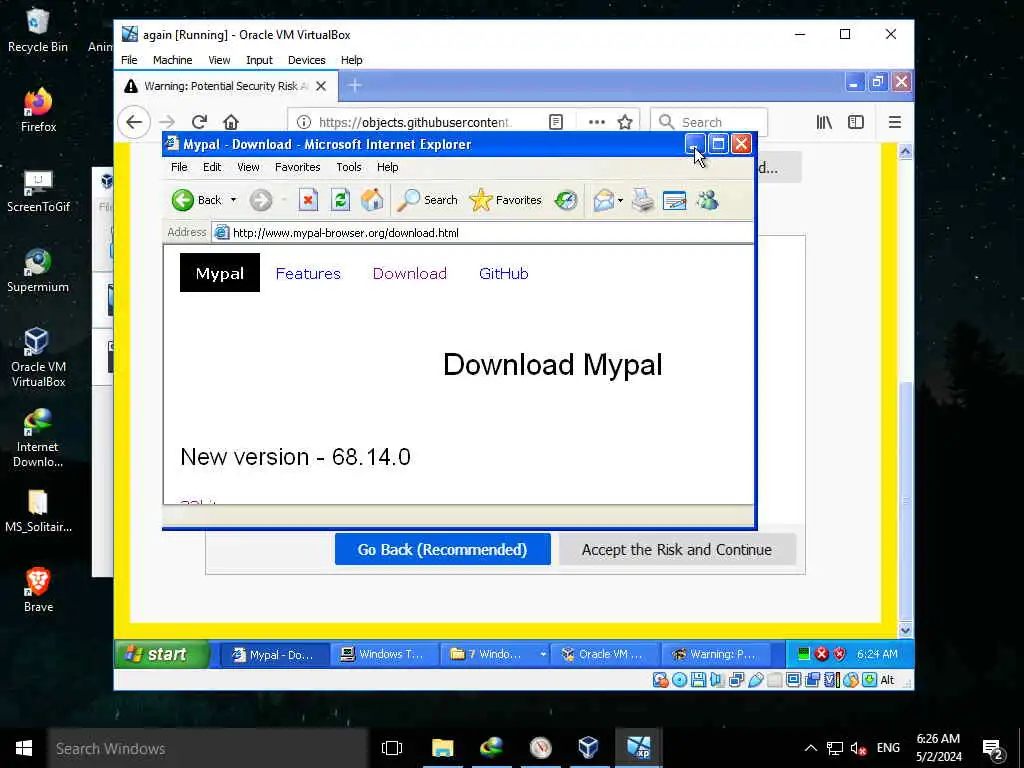Click the grayed Forward arrow in Internet Explorer

coord(261,200)
